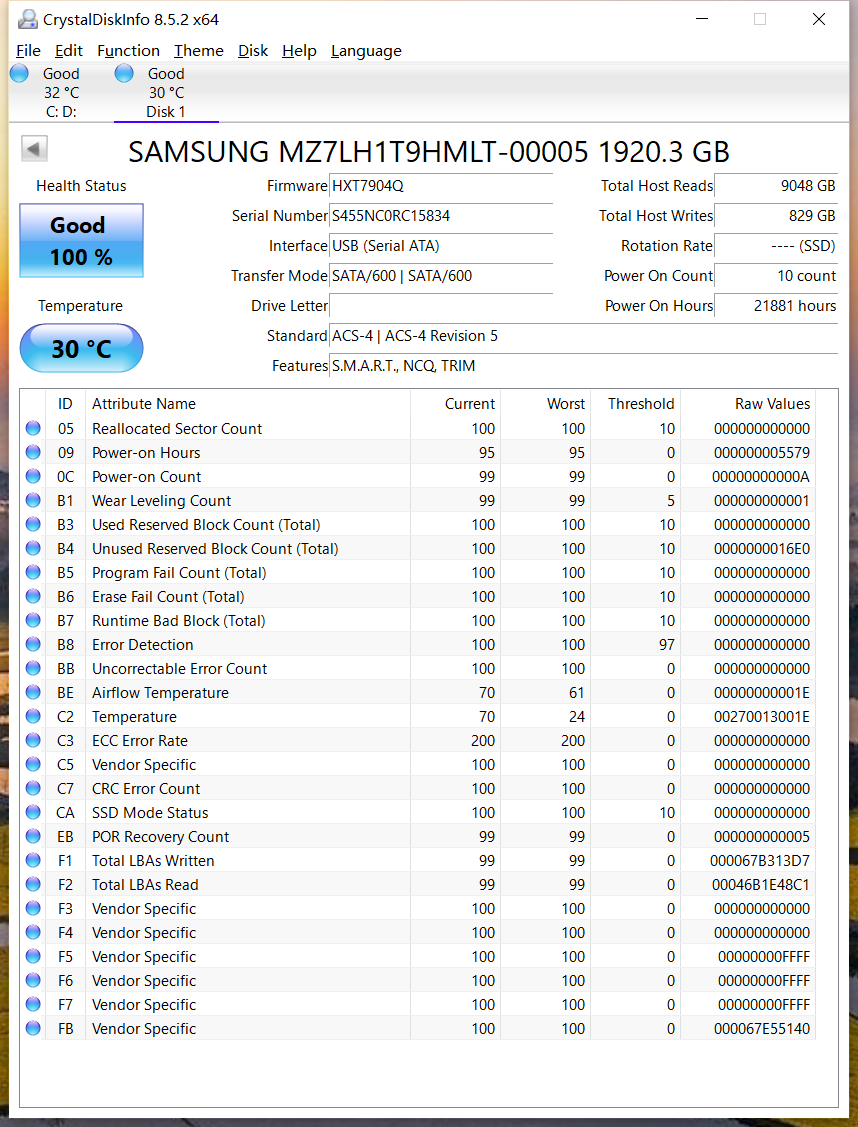Click the status dot for Program Fail Count
The image size is (858, 1127).
pyautogui.click(x=33, y=572)
